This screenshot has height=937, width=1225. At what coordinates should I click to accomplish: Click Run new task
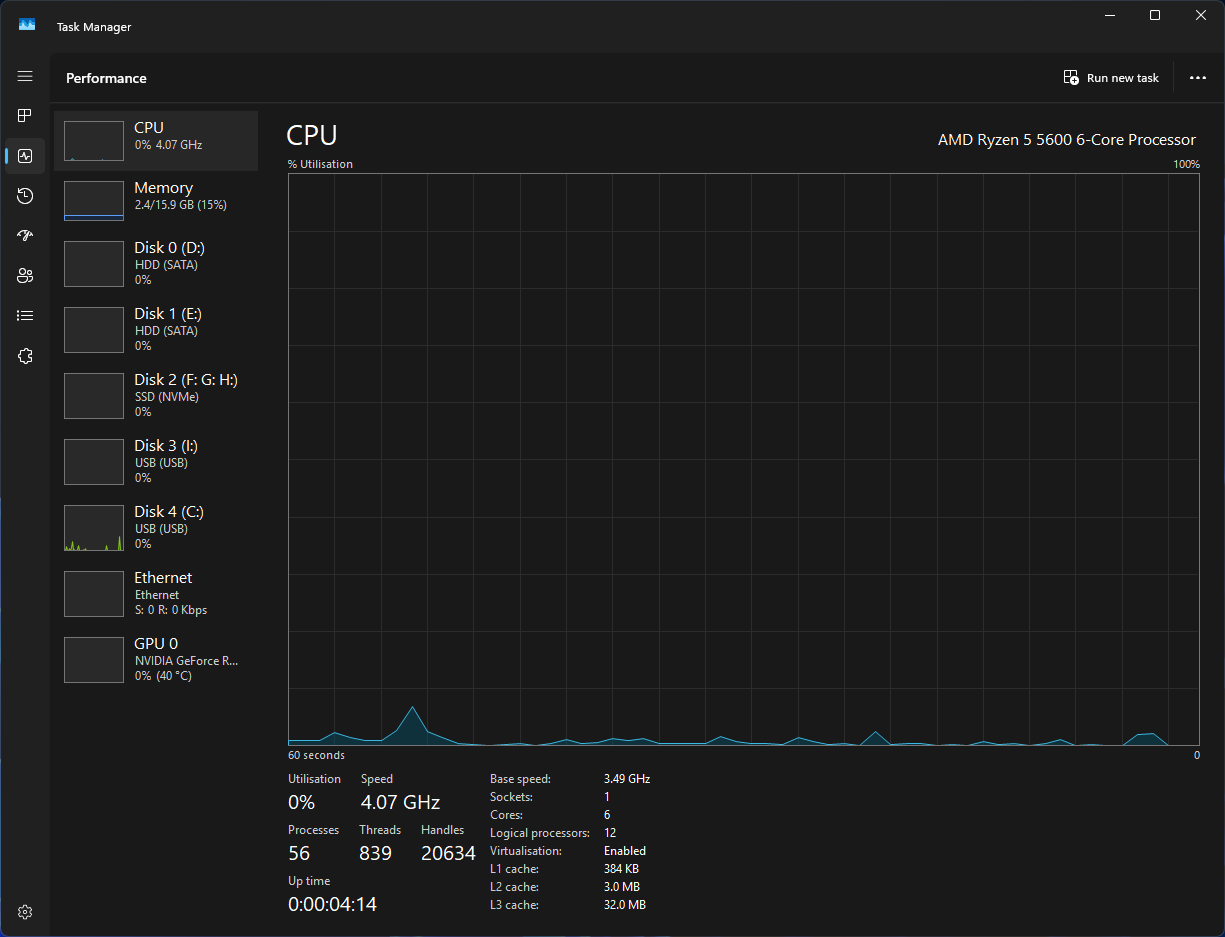[x=1111, y=77]
